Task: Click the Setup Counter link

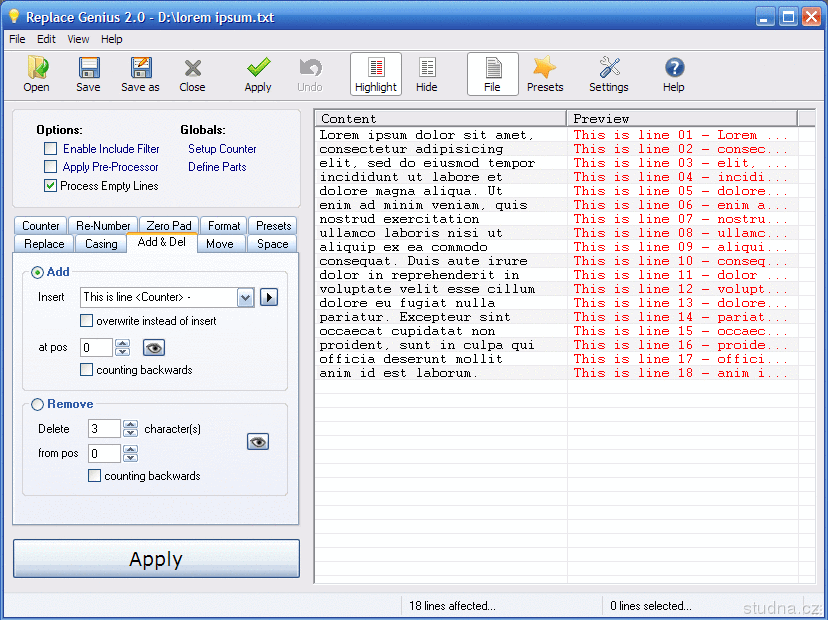Action: click(222, 149)
